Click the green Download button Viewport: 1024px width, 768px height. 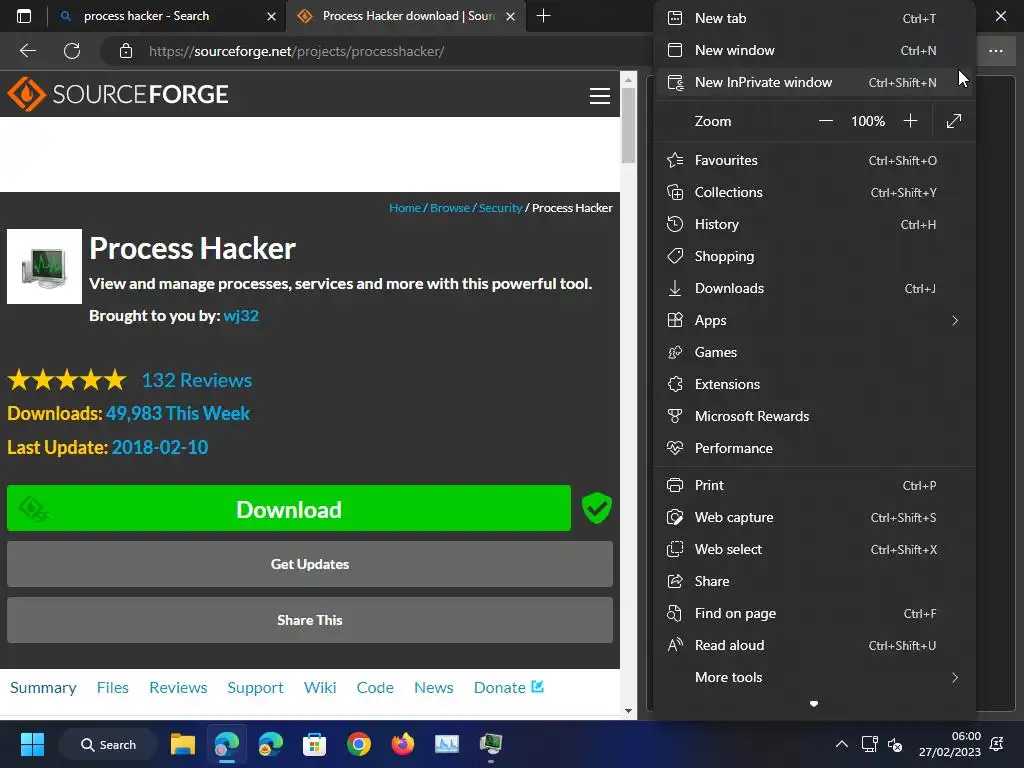(x=289, y=508)
